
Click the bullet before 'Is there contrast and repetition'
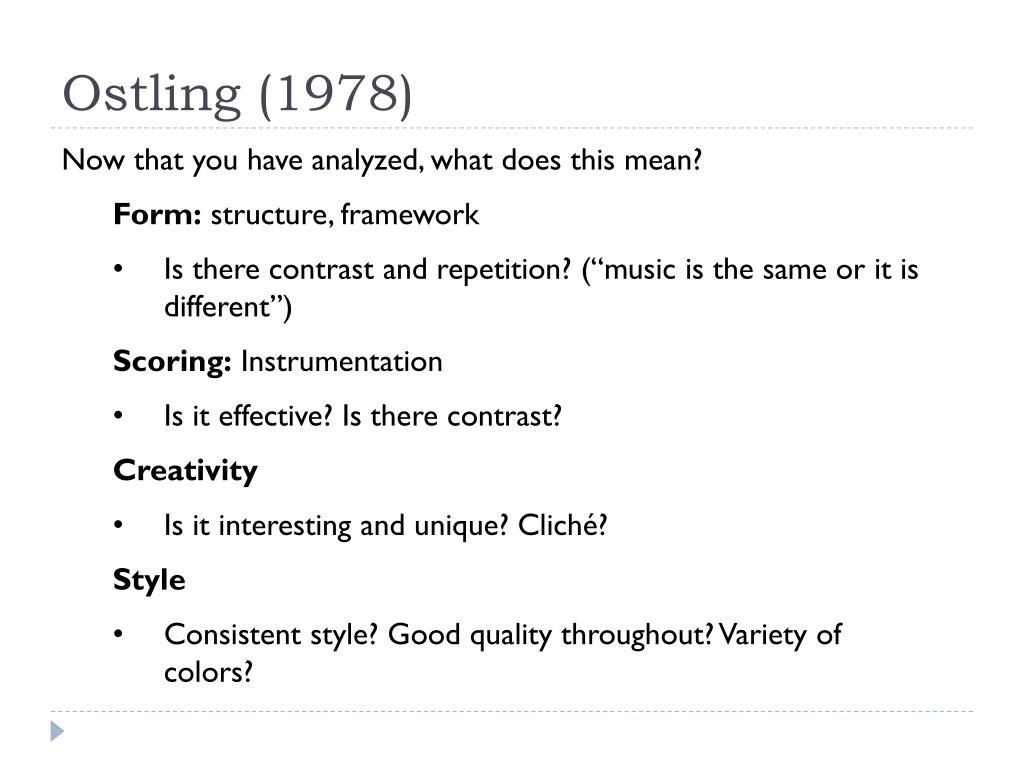coord(118,269)
